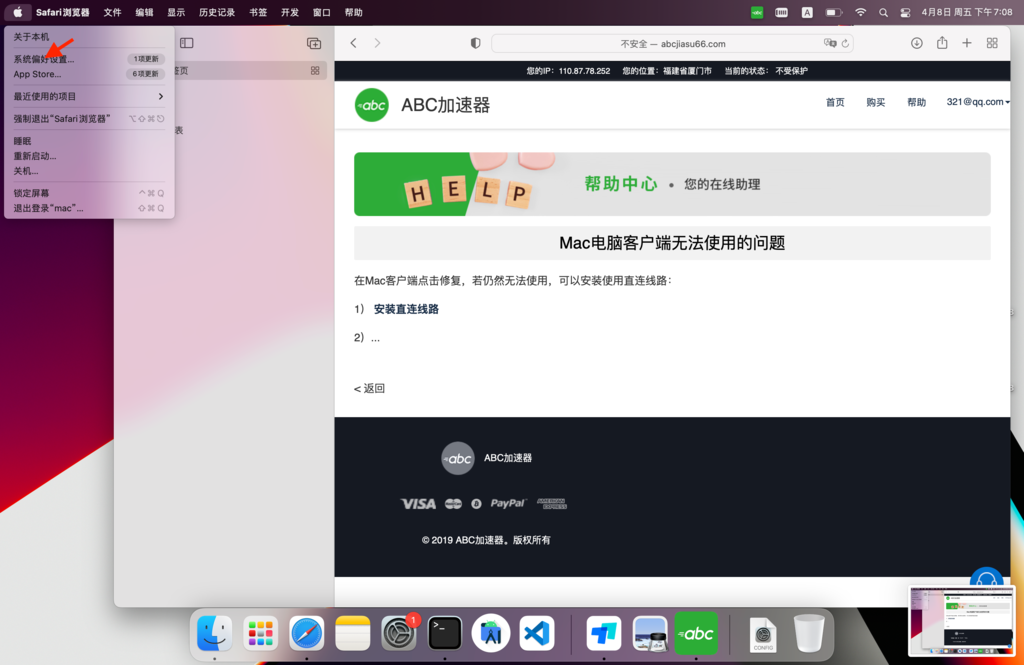Viewport: 1024px width, 665px height.
Task: Open 购买 in the site navigation
Action: click(x=876, y=102)
